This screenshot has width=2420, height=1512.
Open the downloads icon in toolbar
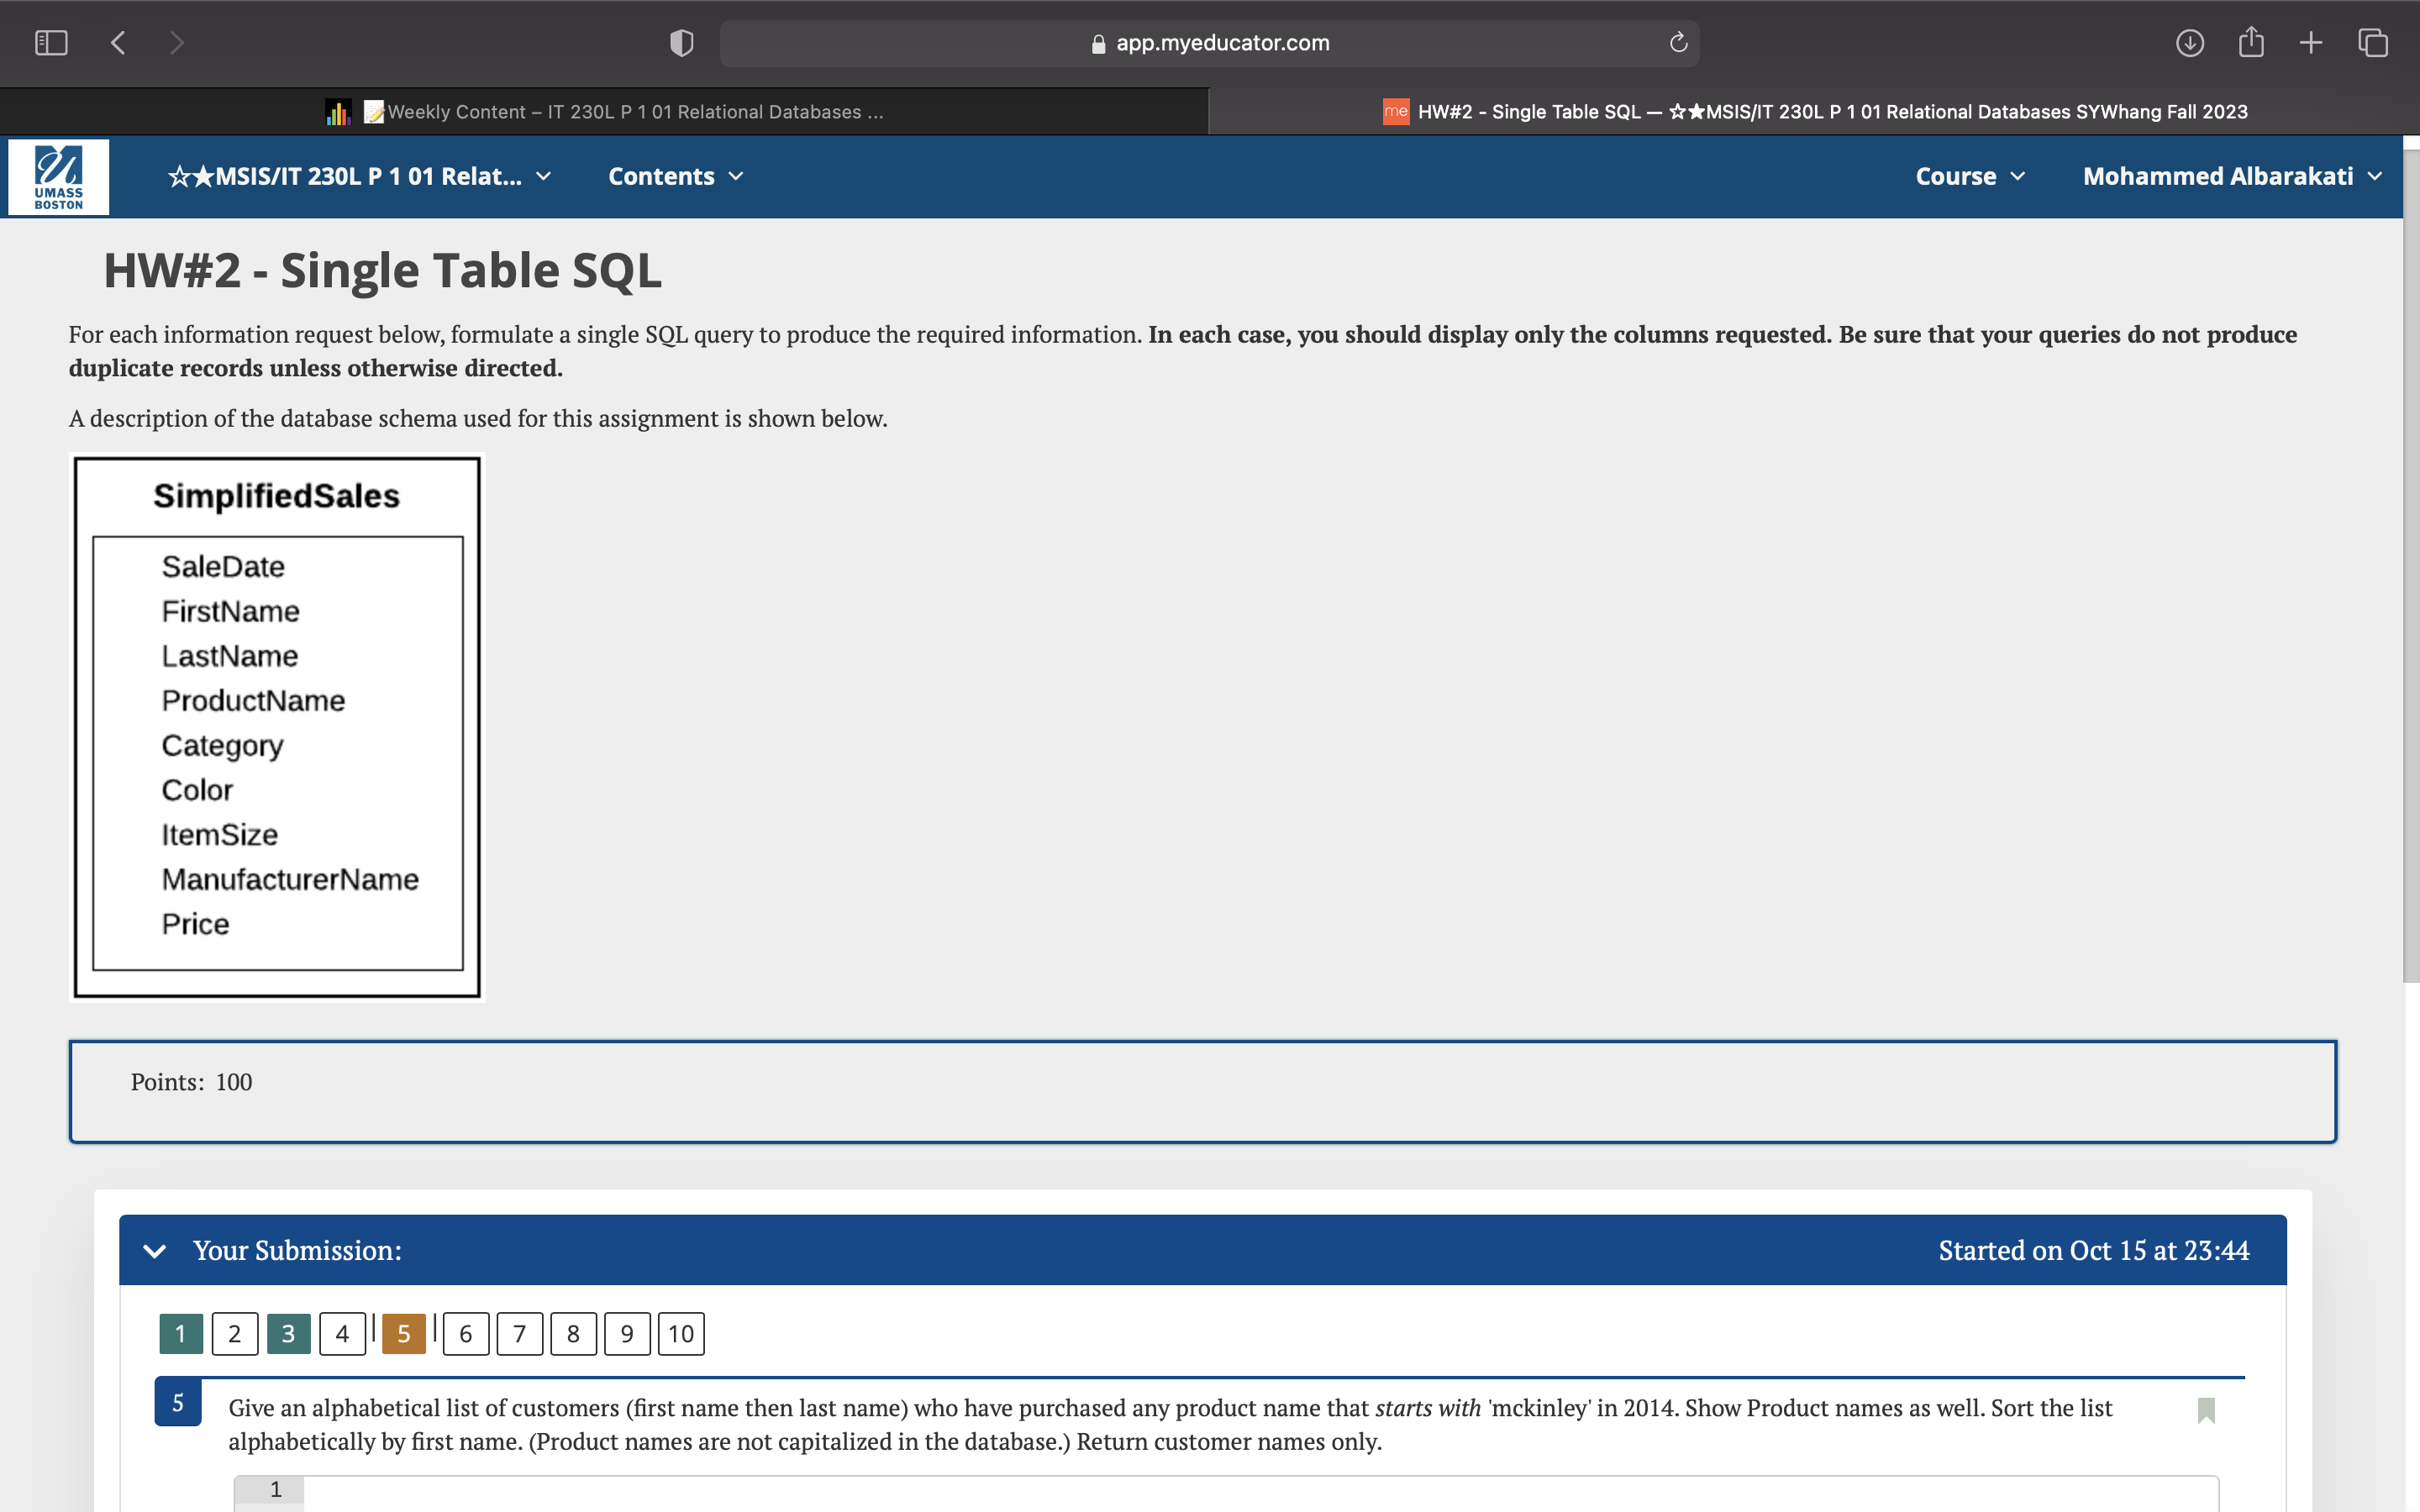(x=2189, y=43)
